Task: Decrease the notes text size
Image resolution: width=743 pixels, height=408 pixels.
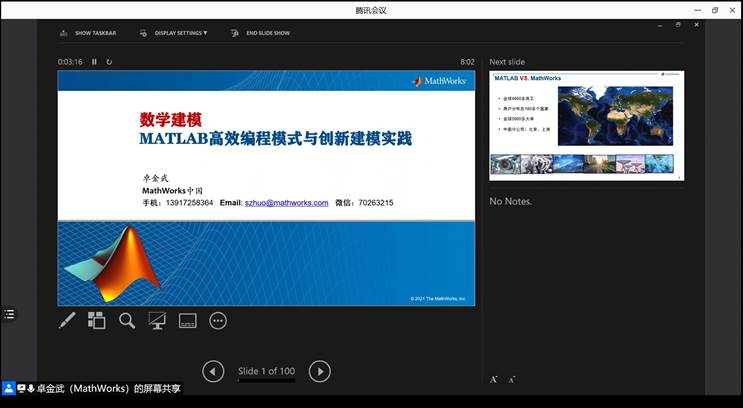Action: tap(512, 380)
